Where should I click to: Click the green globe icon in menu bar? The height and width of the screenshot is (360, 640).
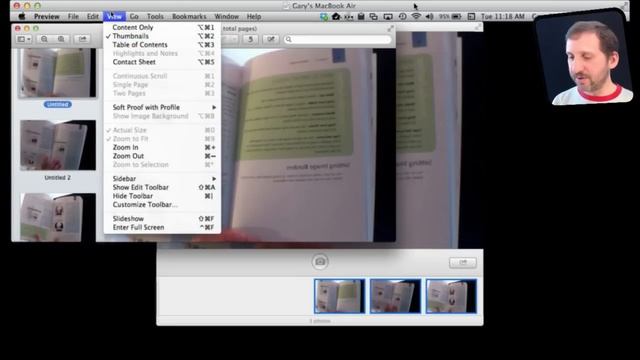click(x=324, y=16)
